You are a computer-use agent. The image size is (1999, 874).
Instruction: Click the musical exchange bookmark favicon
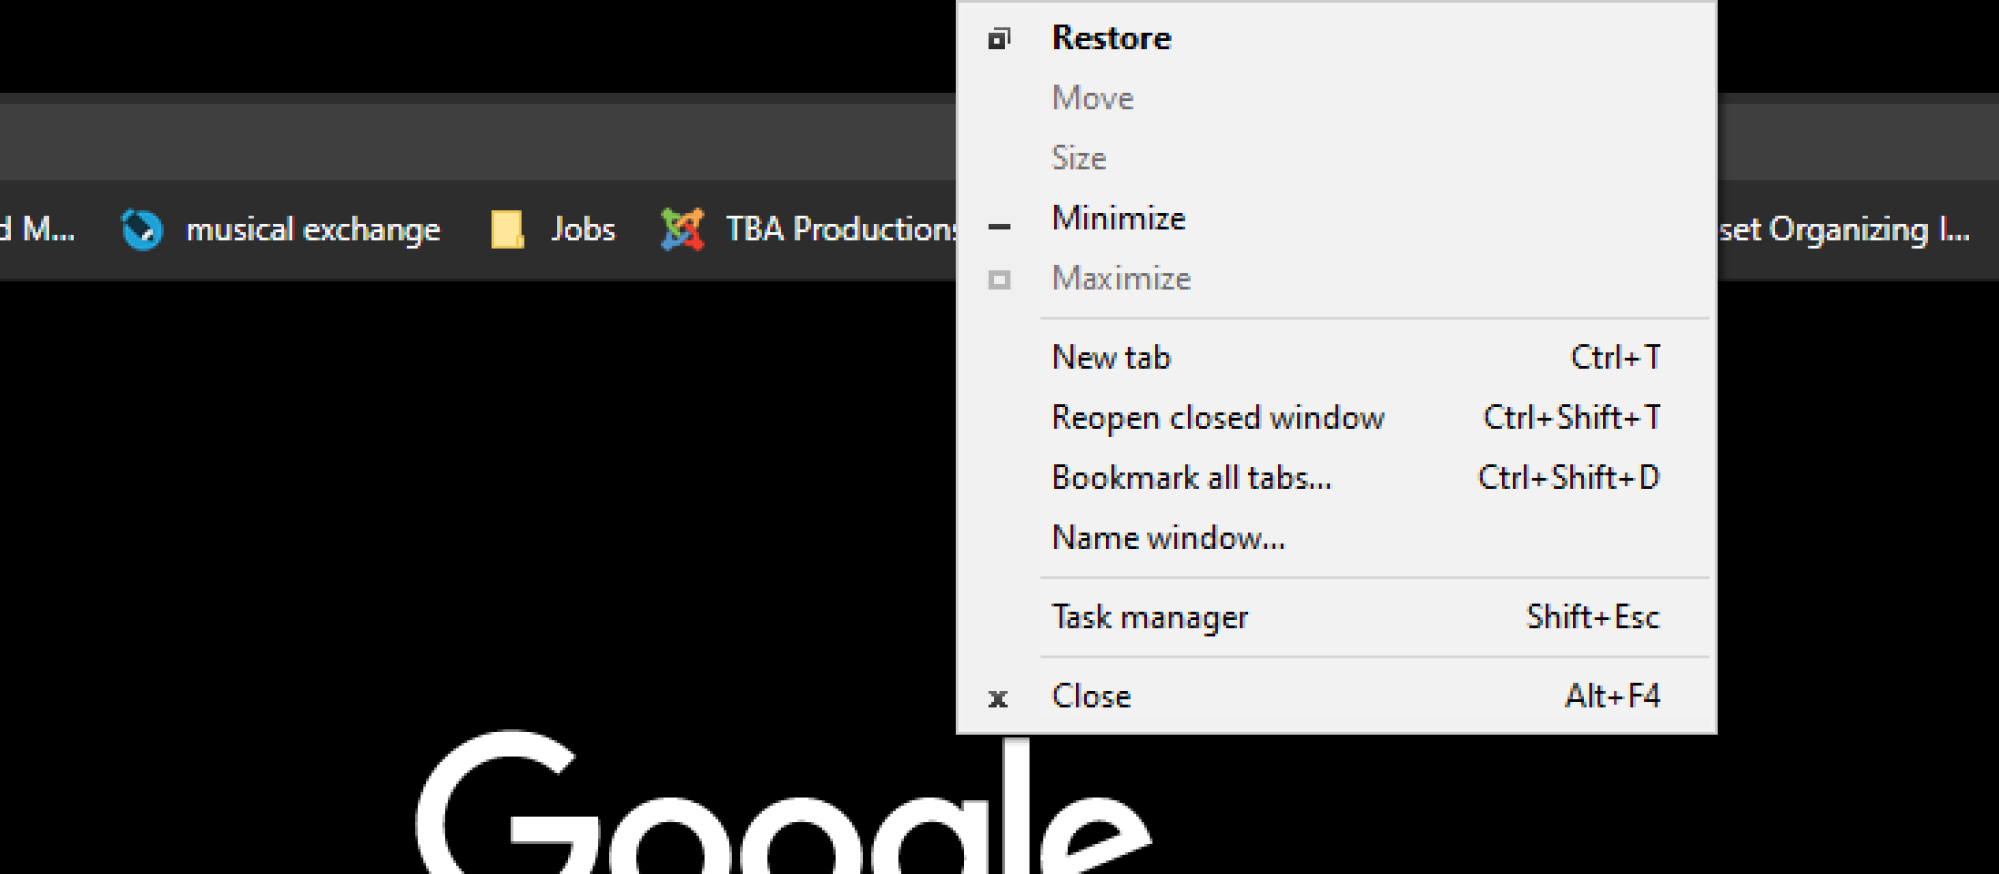click(x=142, y=230)
